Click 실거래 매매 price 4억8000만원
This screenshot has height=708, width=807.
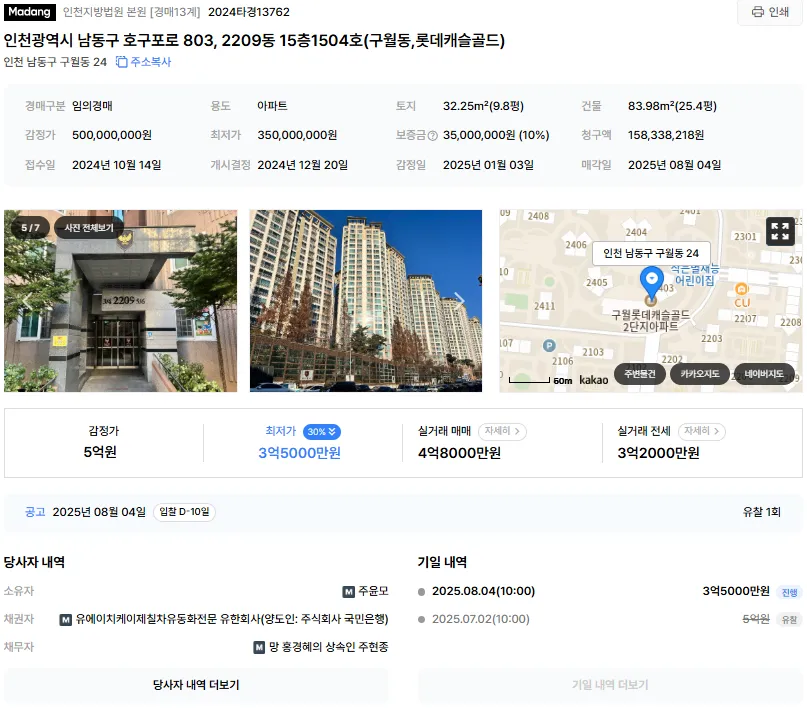pyautogui.click(x=459, y=453)
